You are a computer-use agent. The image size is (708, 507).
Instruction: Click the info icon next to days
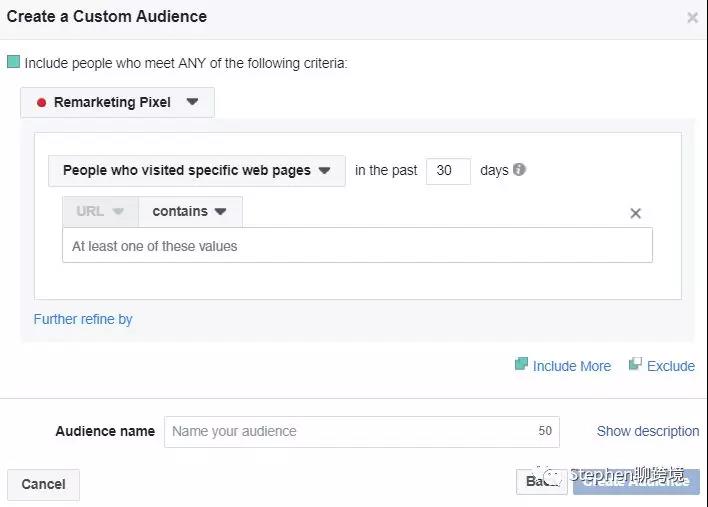tap(519, 170)
